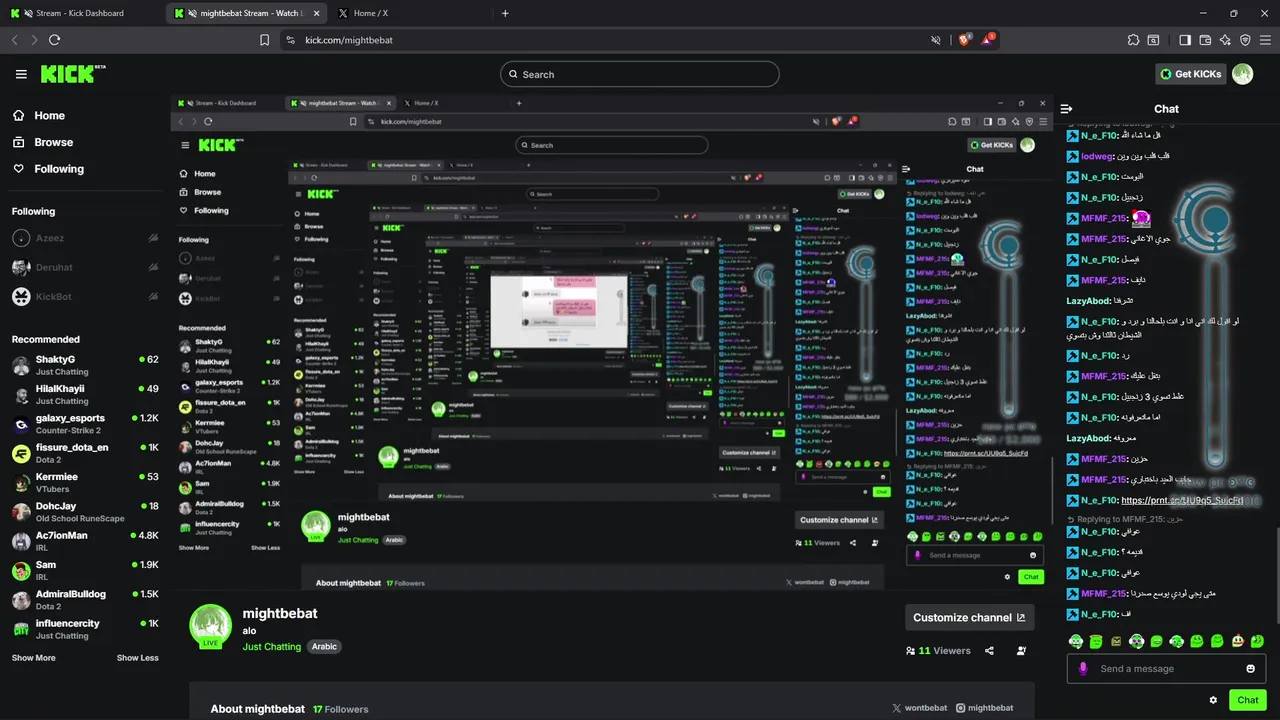Image resolution: width=1280 pixels, height=720 pixels.
Task: Open a new browser tab
Action: 505,13
